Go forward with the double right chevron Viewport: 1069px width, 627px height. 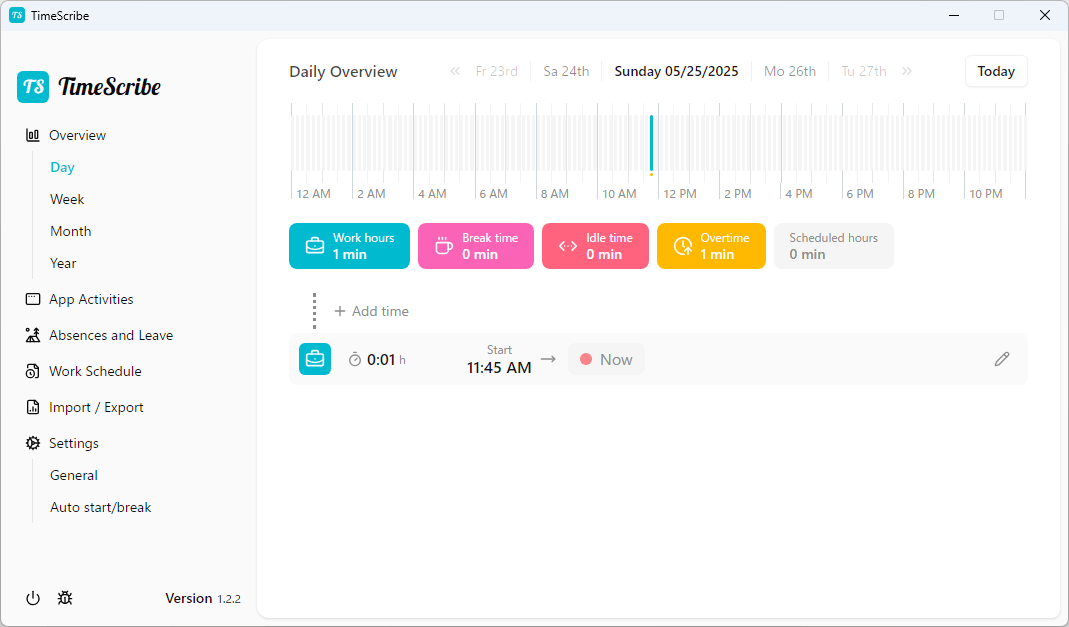(907, 72)
